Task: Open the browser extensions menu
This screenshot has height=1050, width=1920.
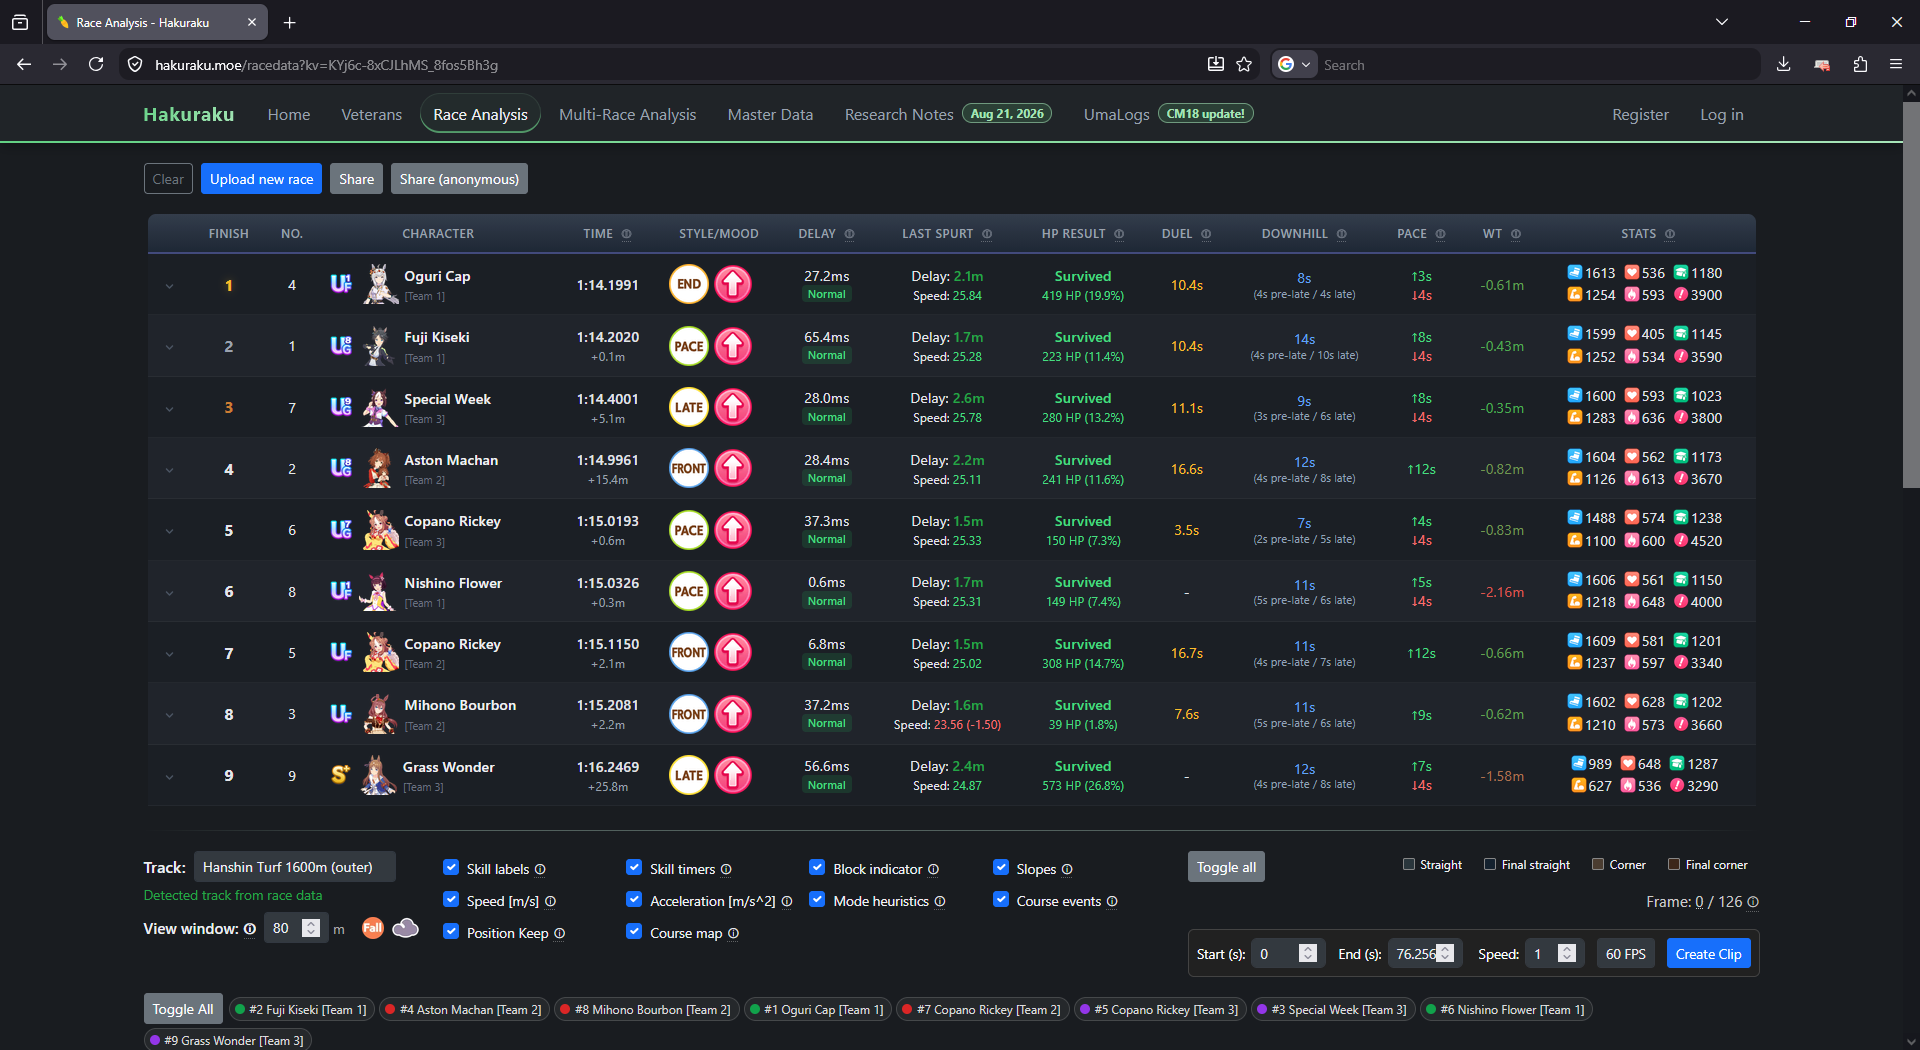Action: pos(1860,64)
